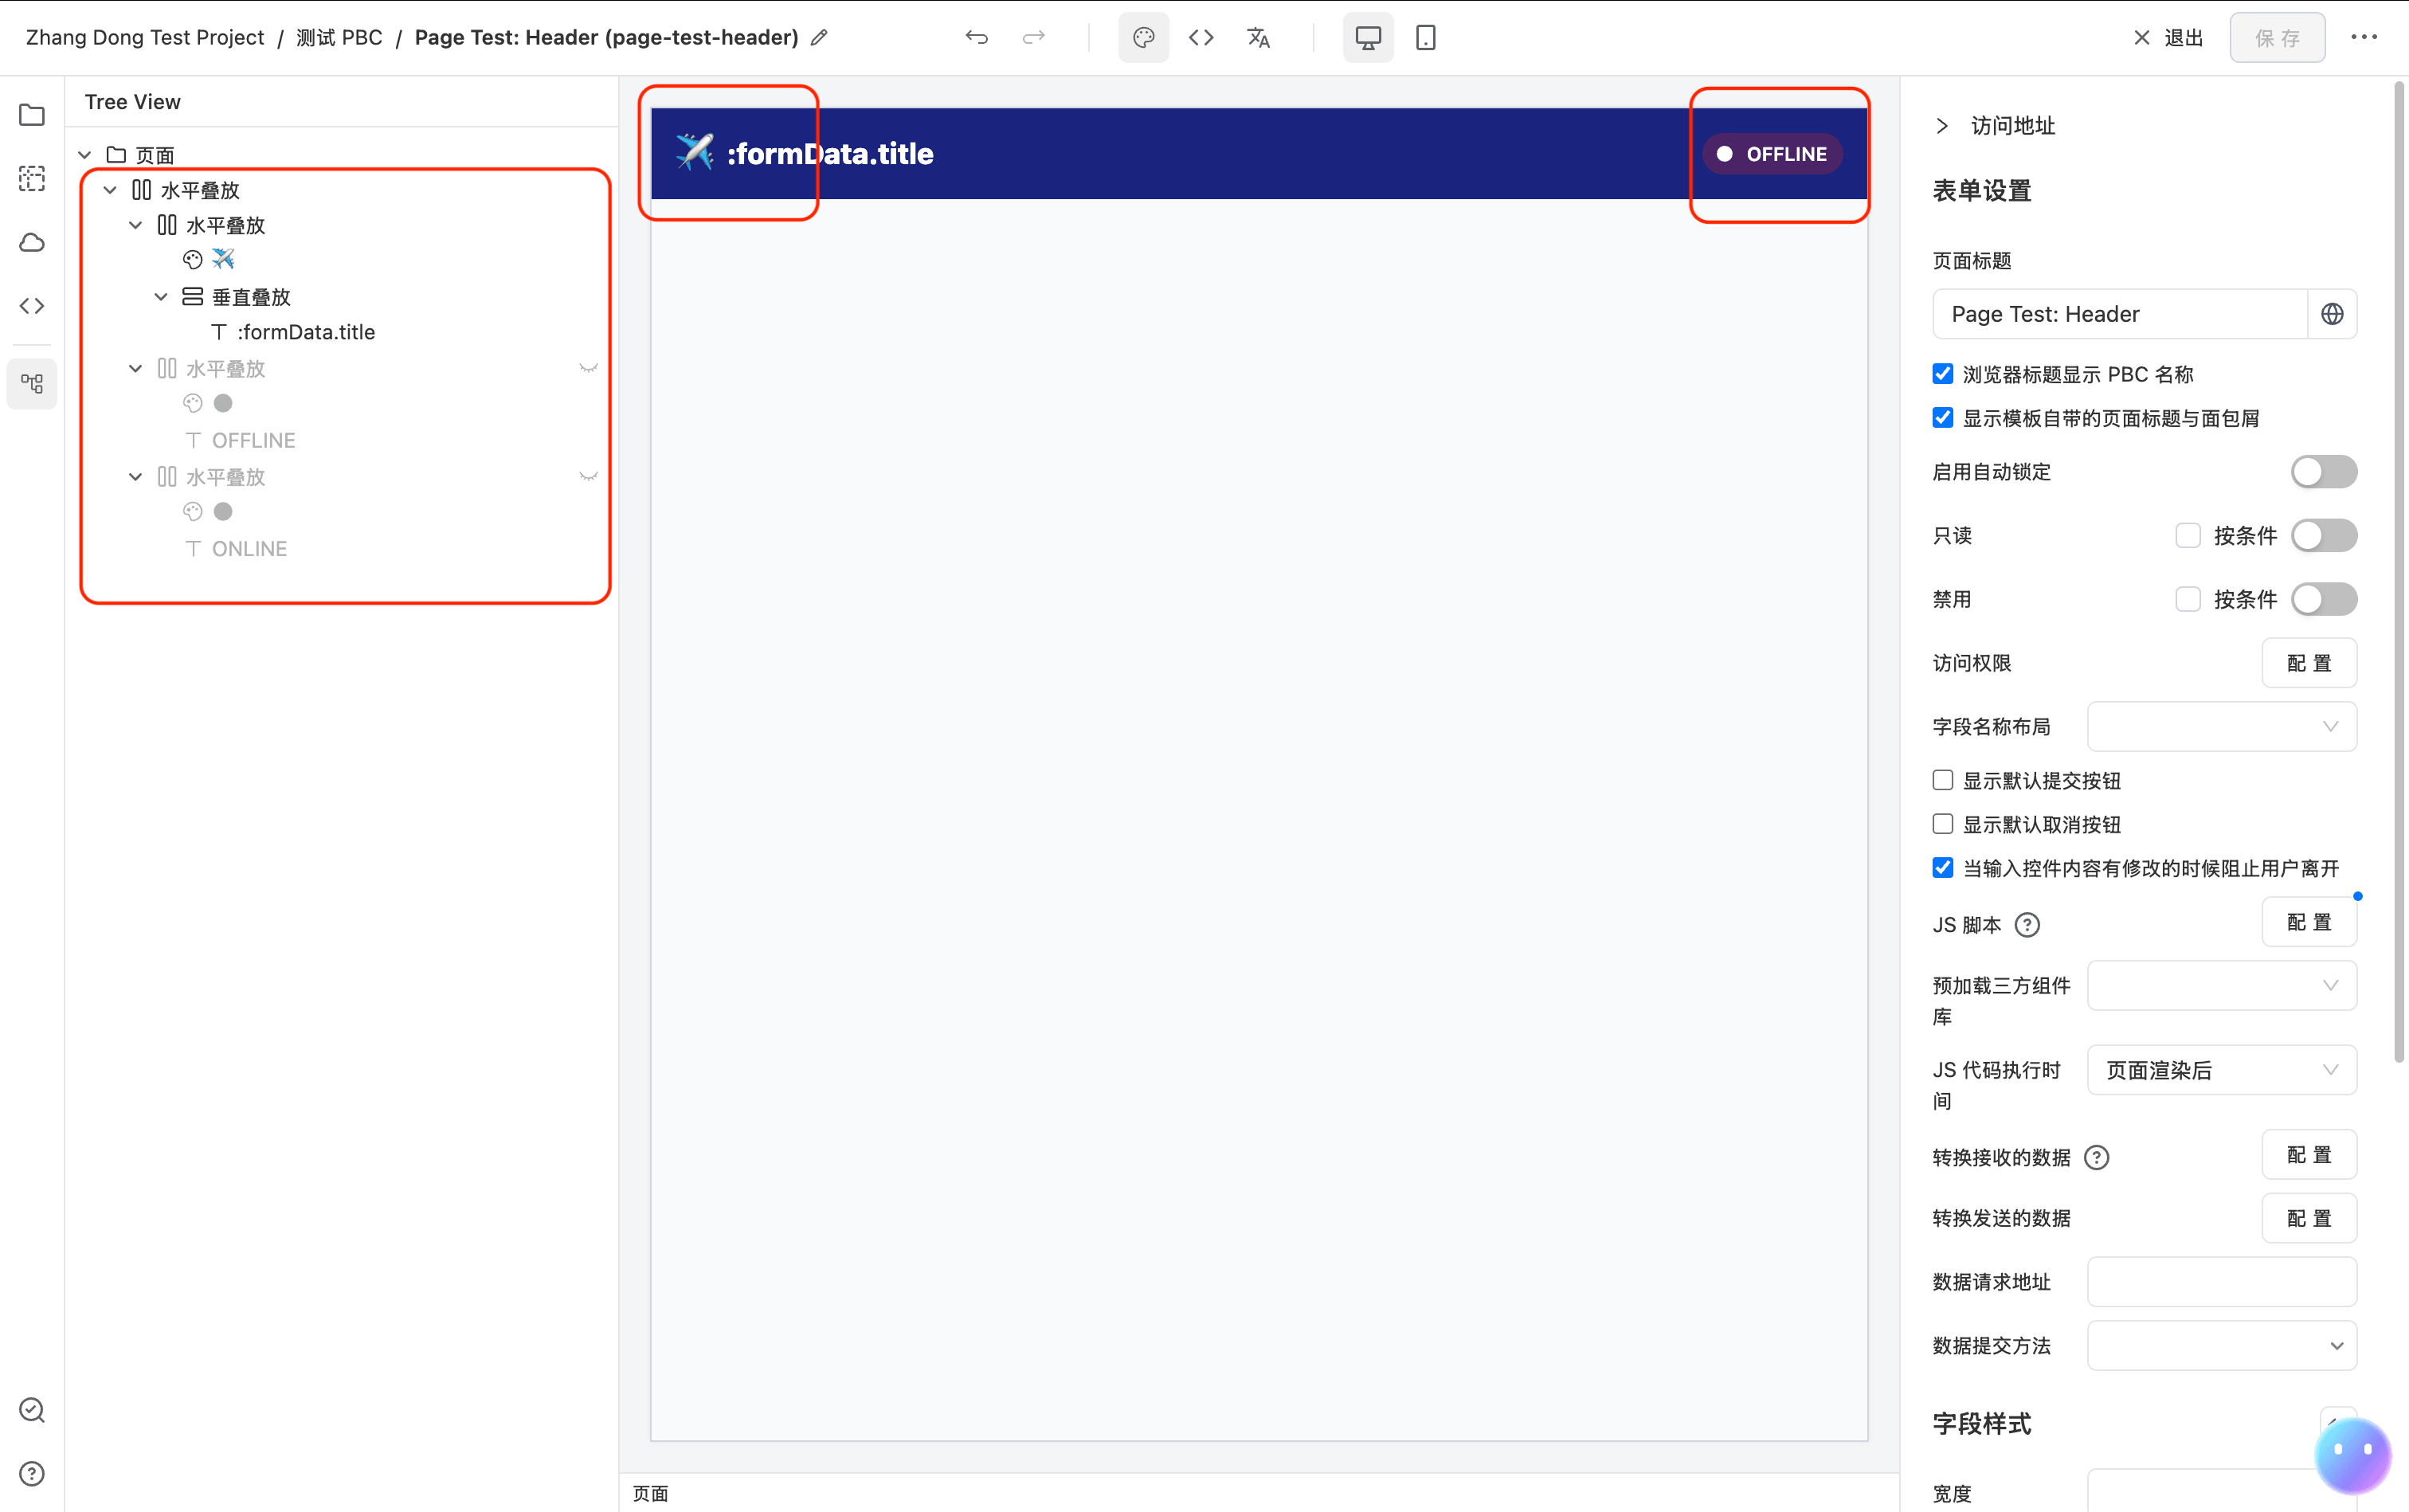Image resolution: width=2409 pixels, height=1512 pixels.
Task: Open the search check icon at bottom left
Action: 32,1410
